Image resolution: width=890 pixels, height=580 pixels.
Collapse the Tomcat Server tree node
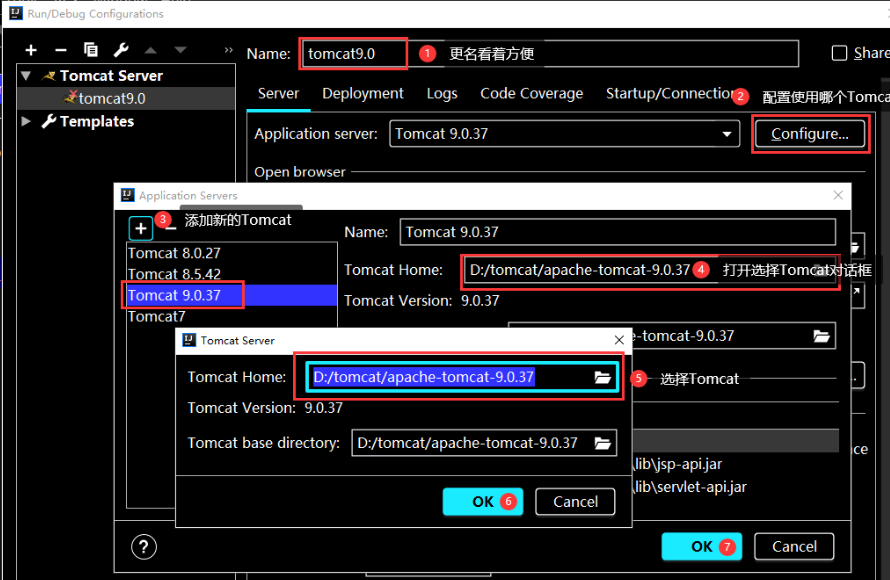click(x=24, y=75)
